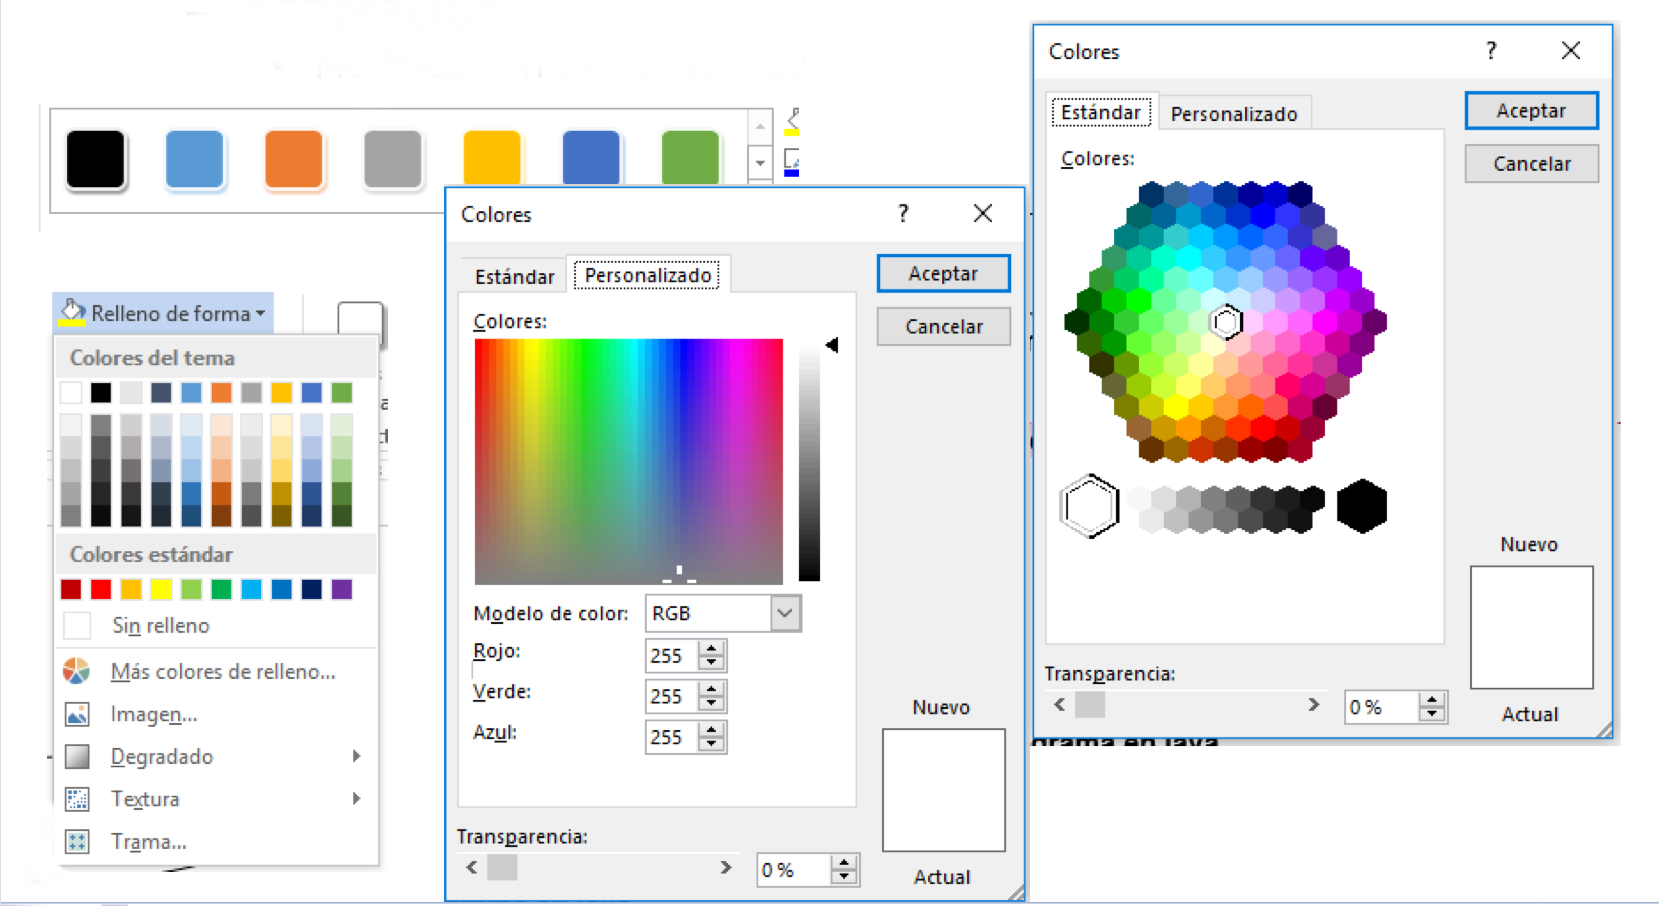
Task: Click the custom color spectrum field
Action: (628, 461)
